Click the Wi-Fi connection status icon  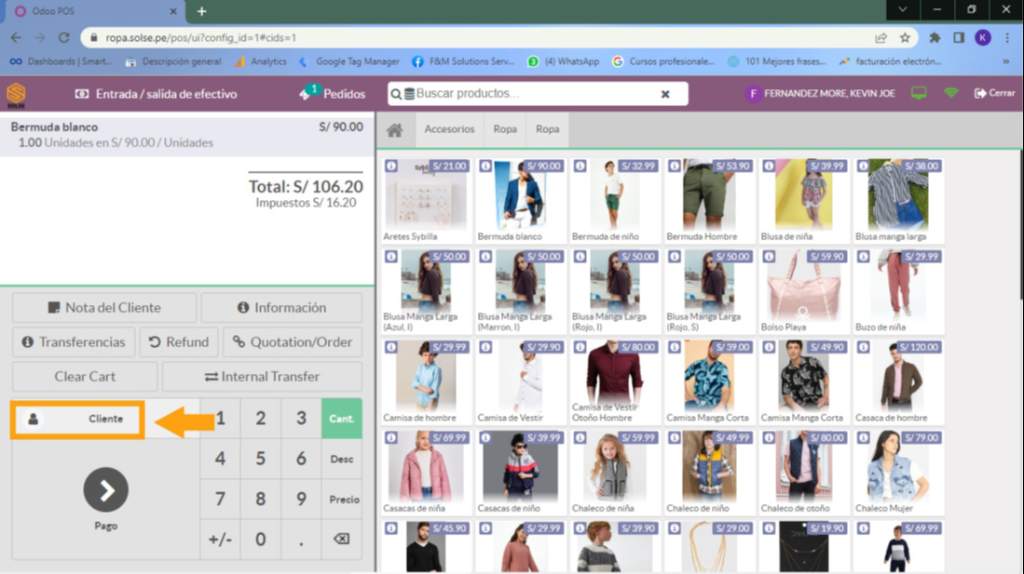[x=950, y=93]
